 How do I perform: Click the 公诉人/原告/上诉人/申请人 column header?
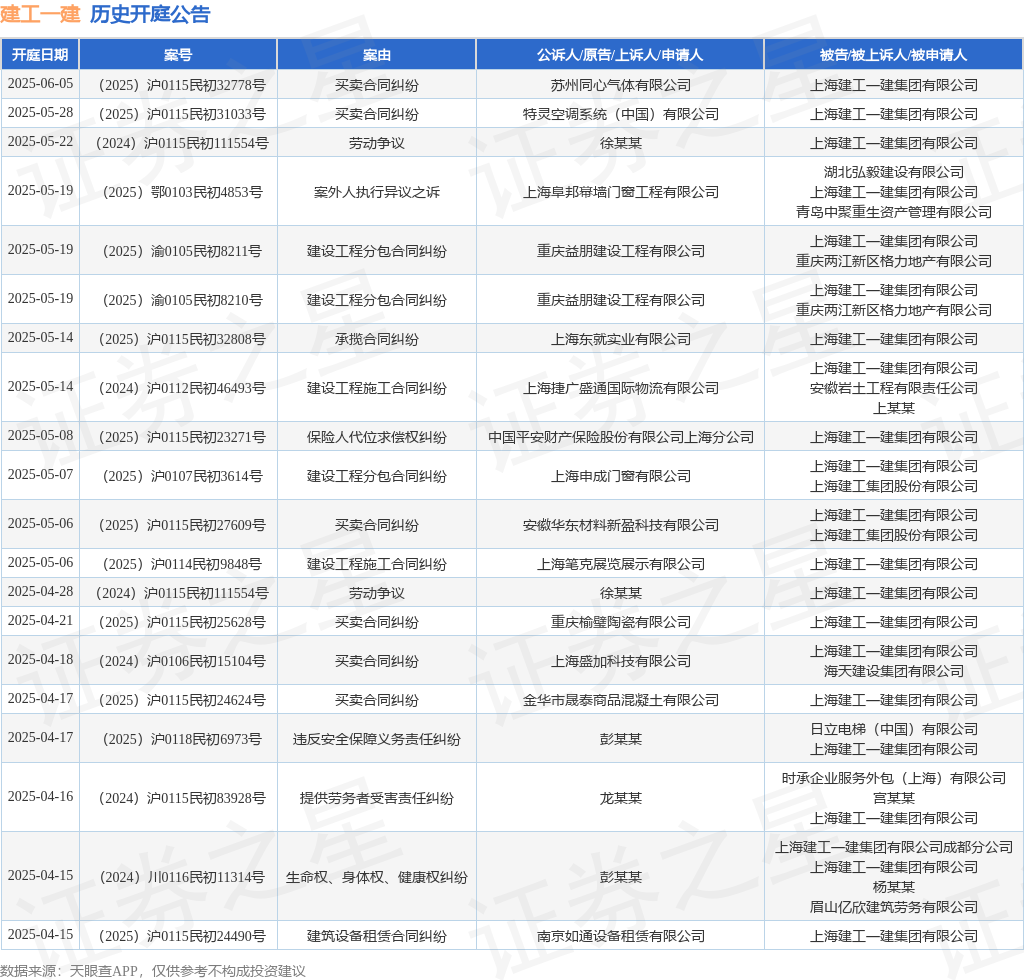click(x=620, y=55)
